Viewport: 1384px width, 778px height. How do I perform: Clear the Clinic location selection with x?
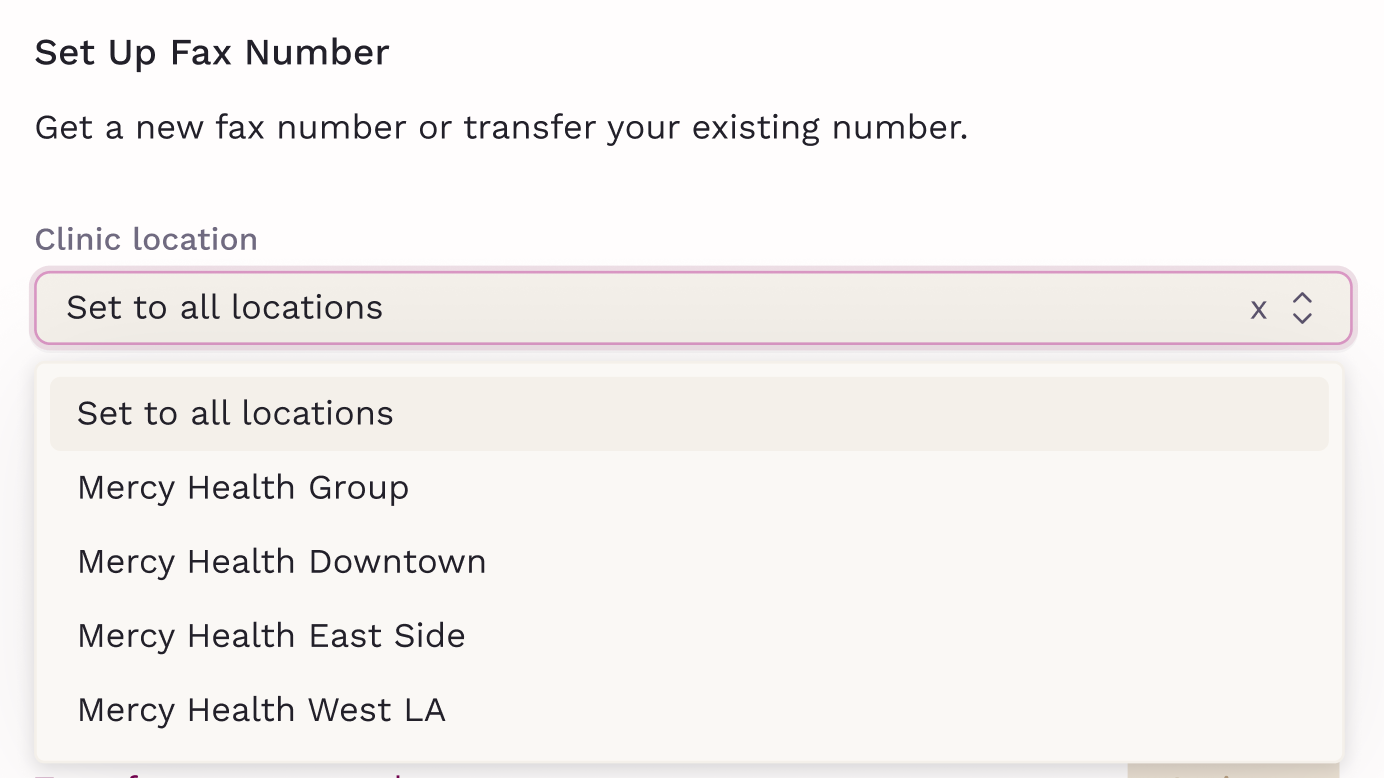pos(1258,309)
